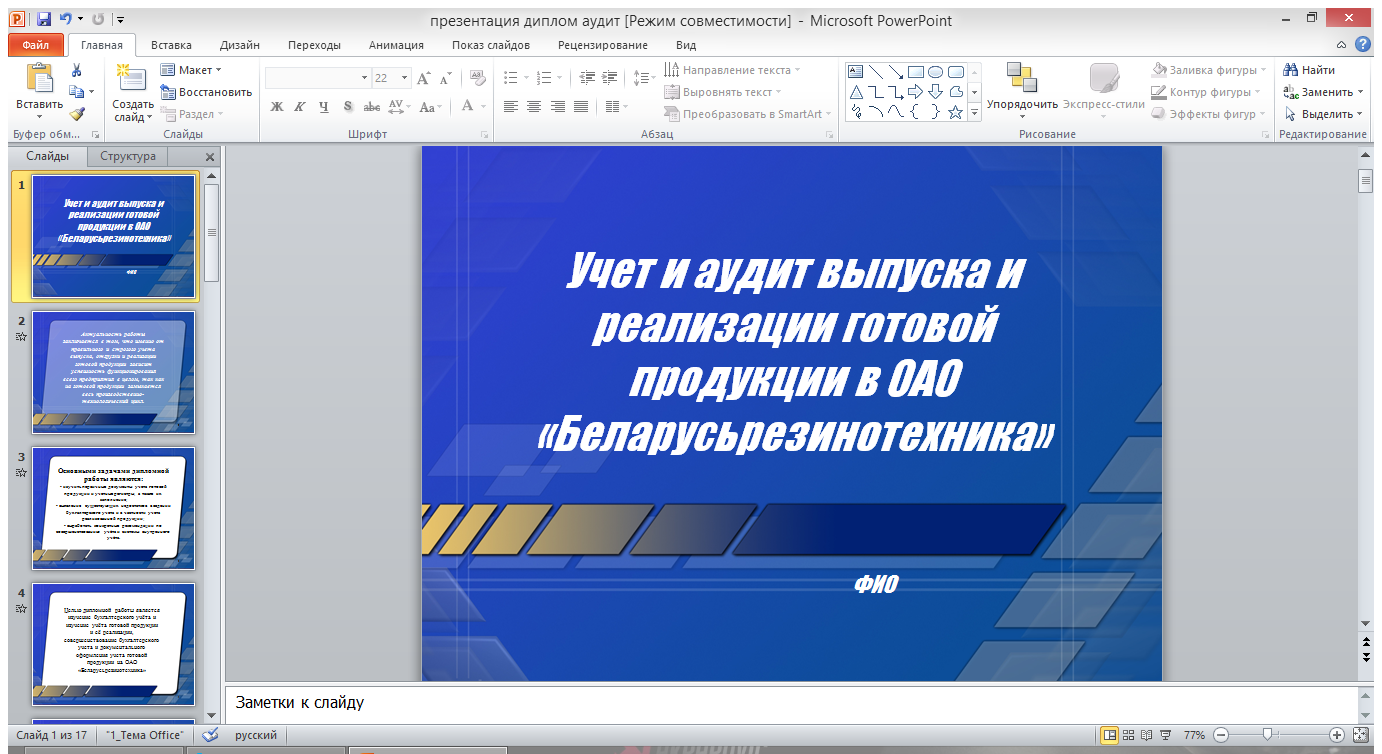Open the font color A dropdown arrow
1382x754 pixels.
(x=481, y=107)
